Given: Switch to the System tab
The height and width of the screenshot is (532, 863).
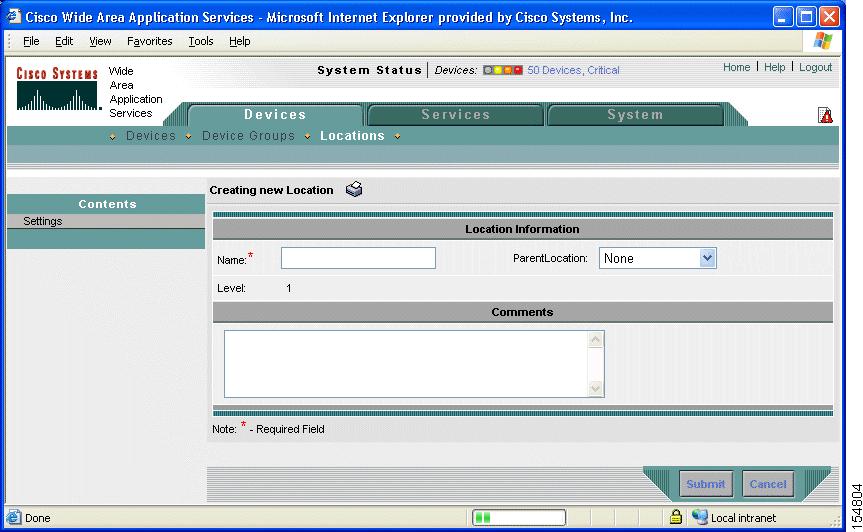Looking at the screenshot, I should click(635, 114).
